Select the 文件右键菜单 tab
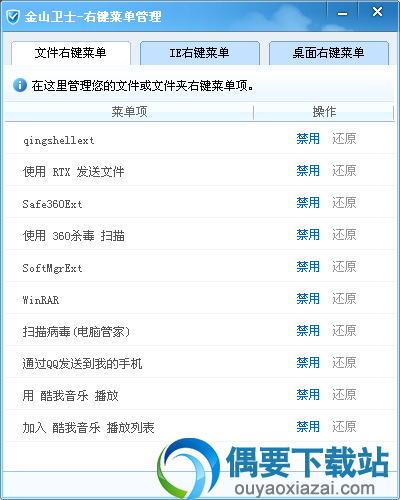The width and height of the screenshot is (400, 500). pyautogui.click(x=71, y=53)
